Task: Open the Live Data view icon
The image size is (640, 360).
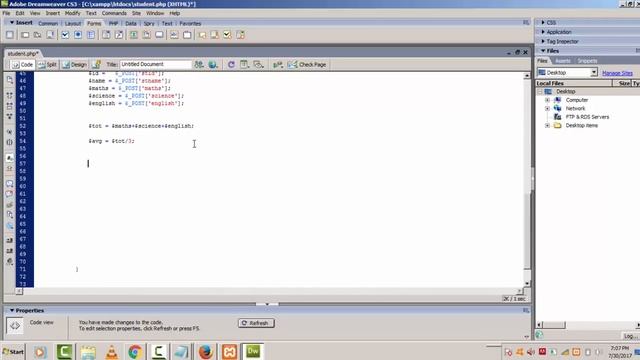Action: (x=96, y=64)
